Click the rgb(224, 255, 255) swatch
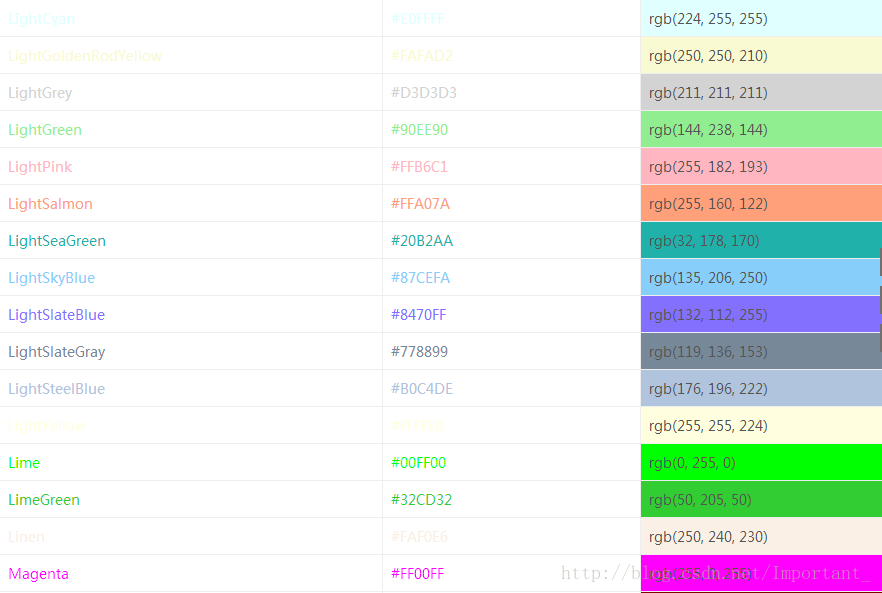The height and width of the screenshot is (593, 882). pyautogui.click(x=762, y=19)
